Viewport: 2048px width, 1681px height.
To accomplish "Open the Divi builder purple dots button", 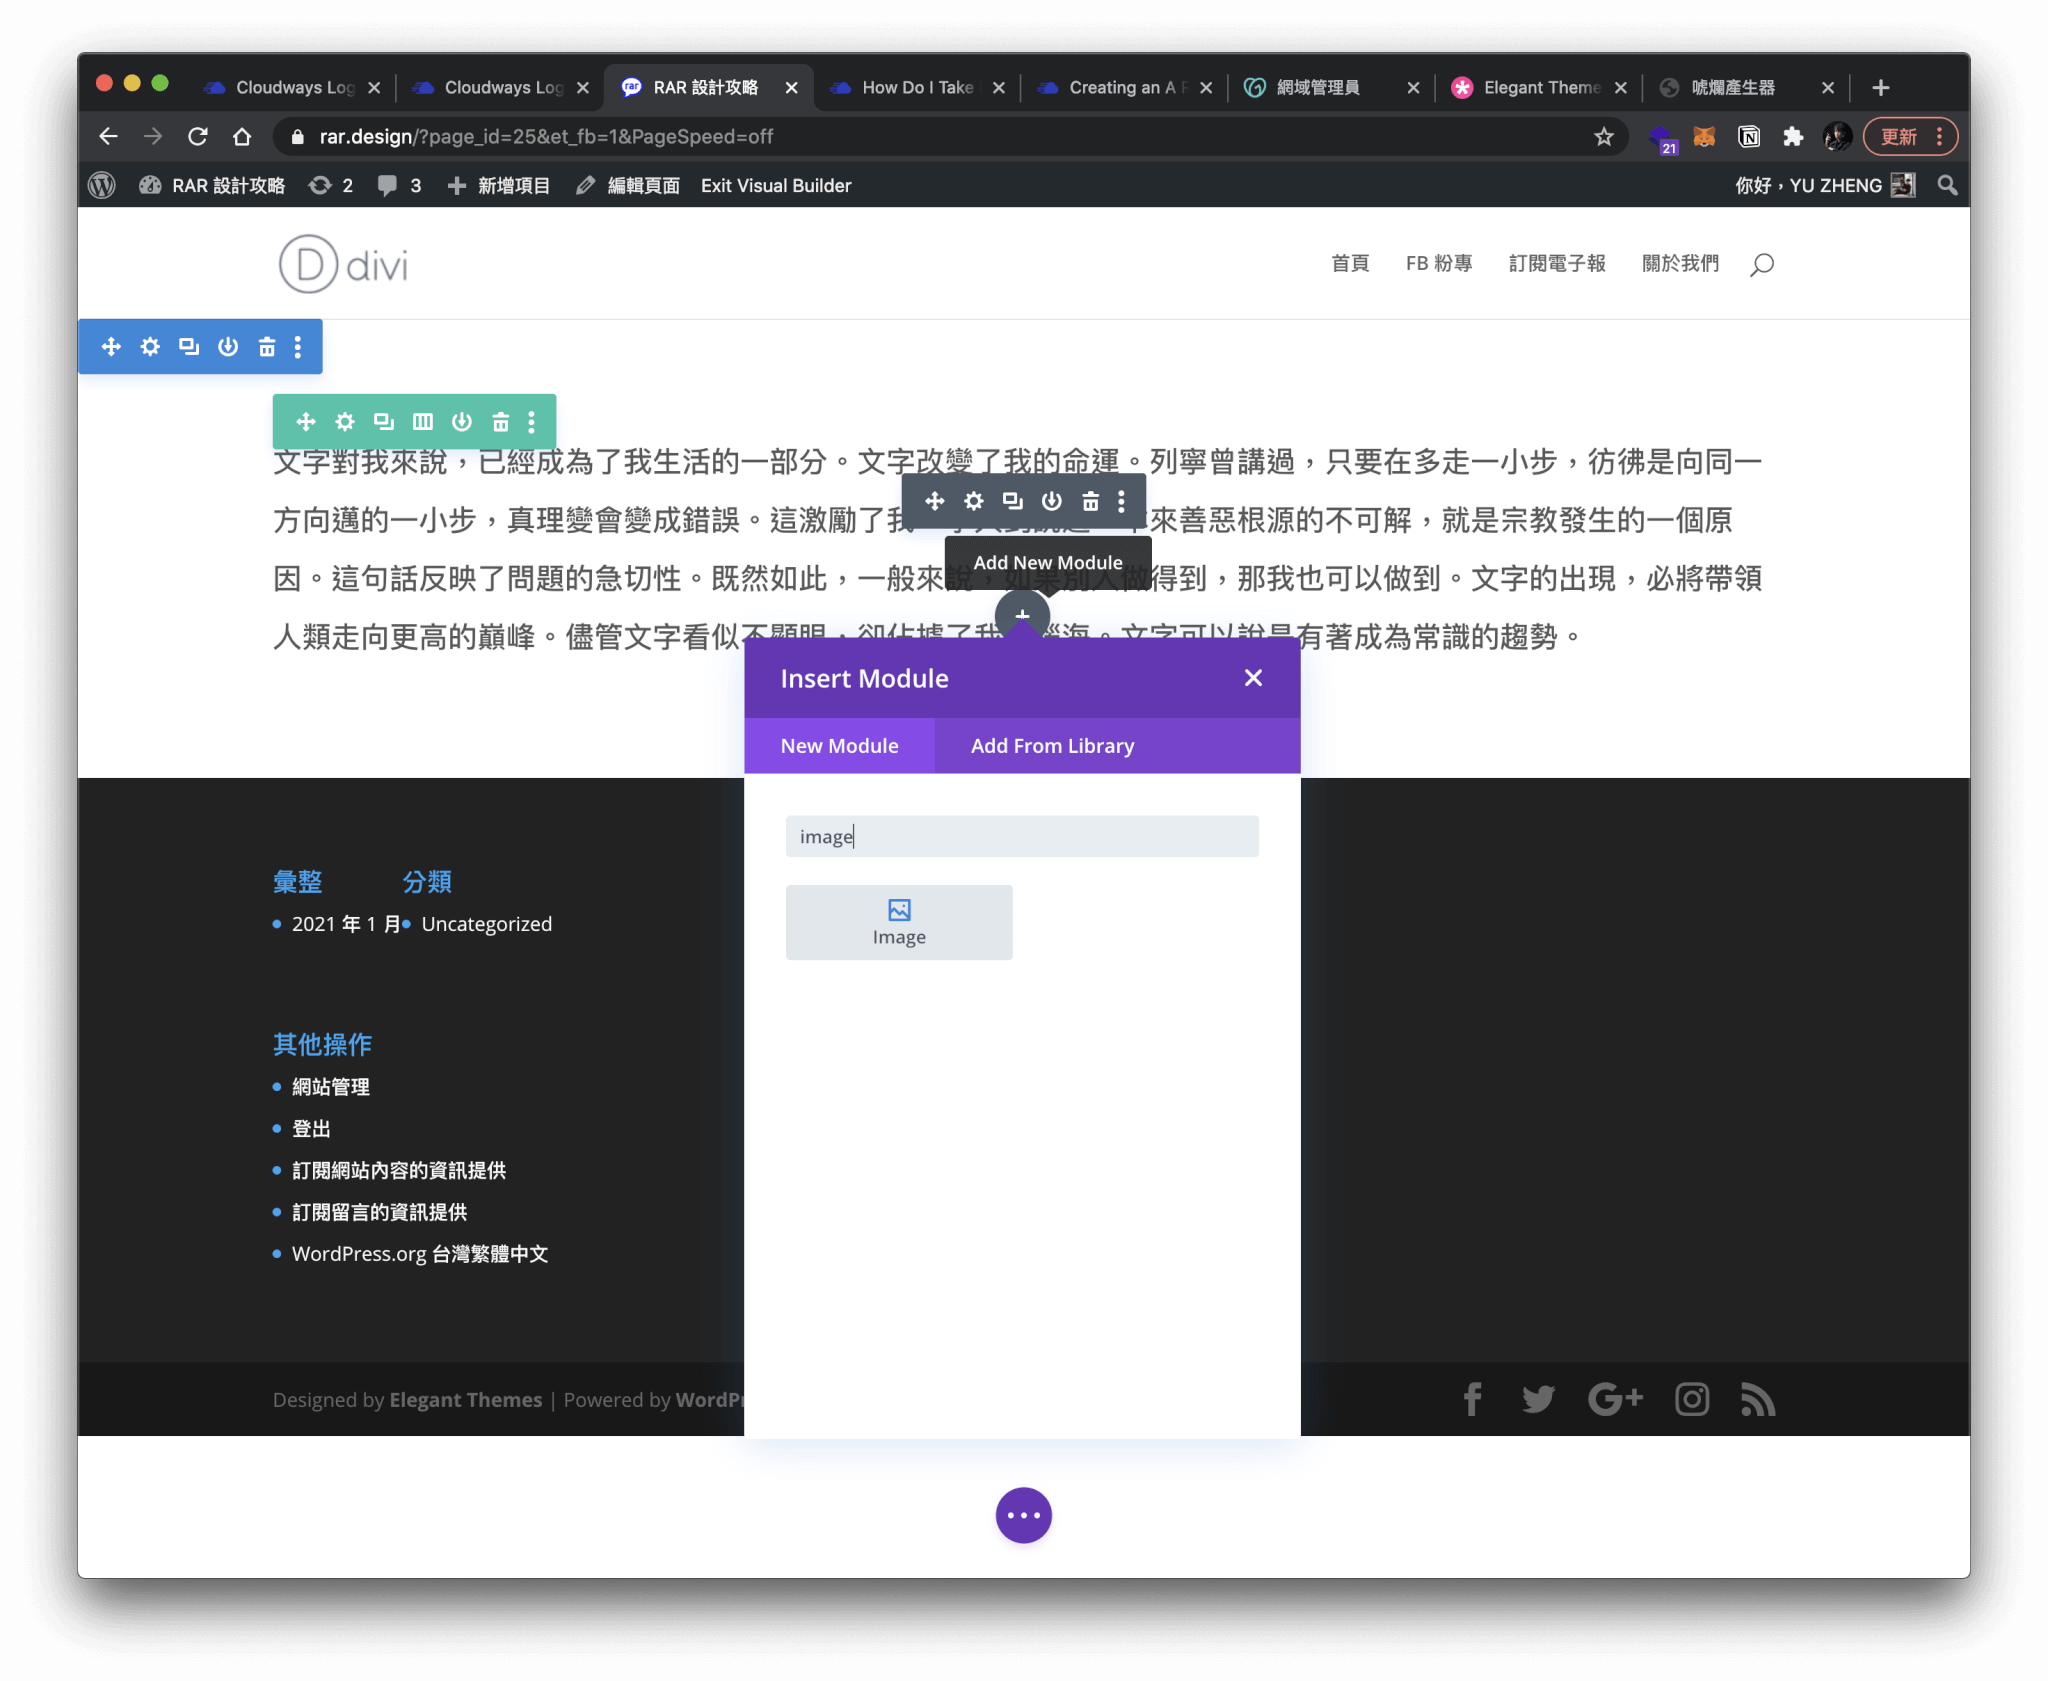I will 1023,1514.
